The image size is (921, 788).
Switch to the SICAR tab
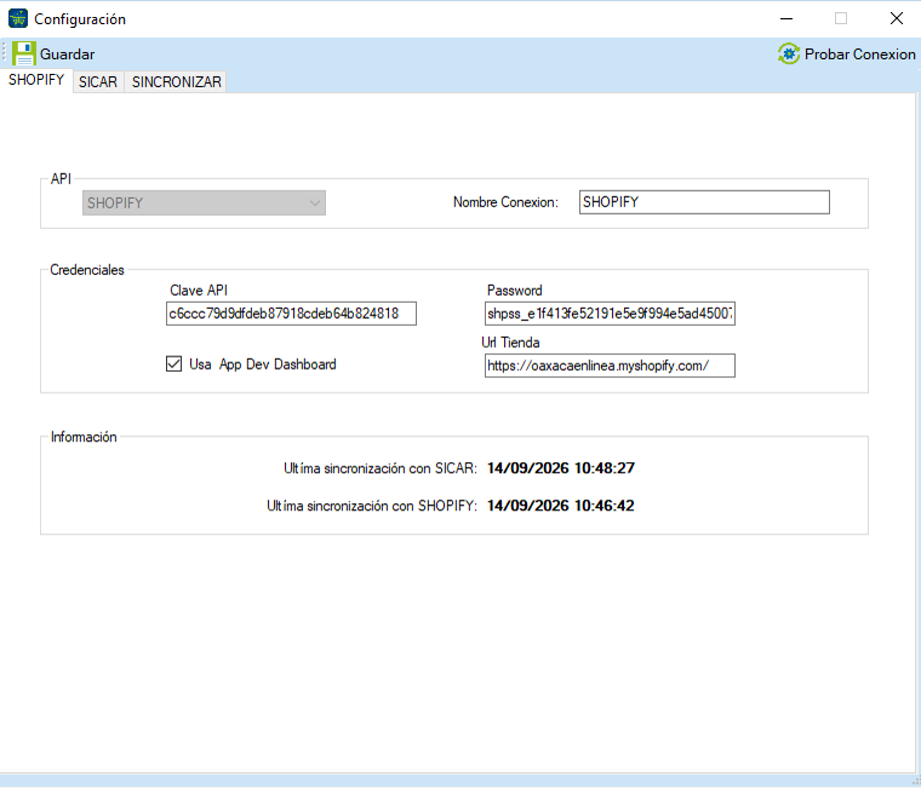point(98,82)
